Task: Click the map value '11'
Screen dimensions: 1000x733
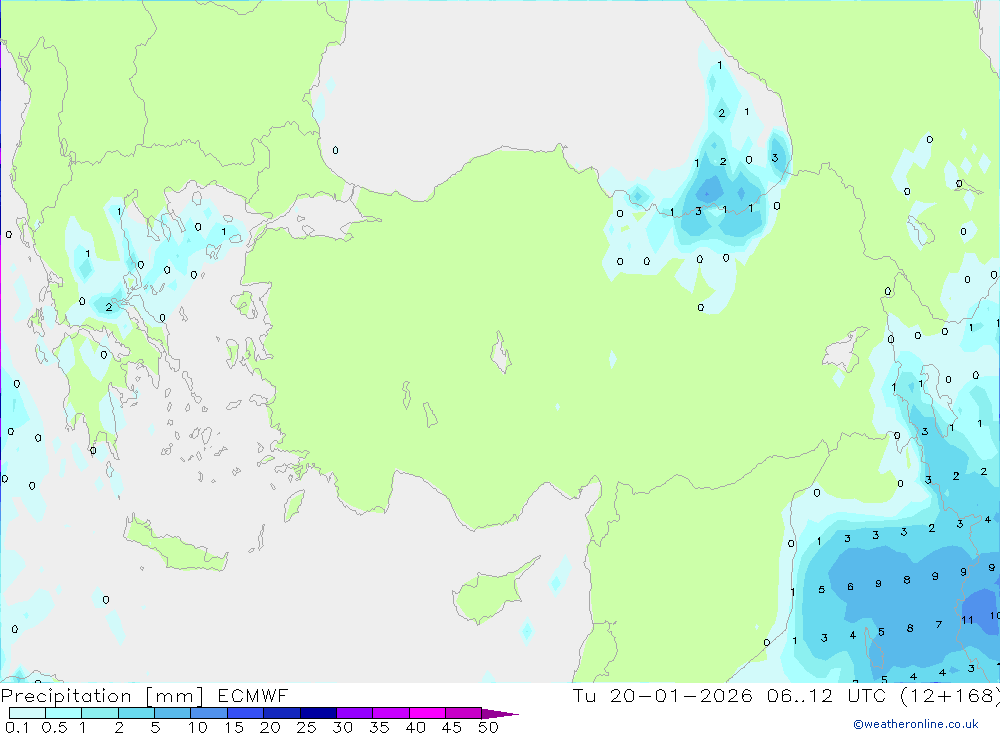Action: [x=967, y=620]
